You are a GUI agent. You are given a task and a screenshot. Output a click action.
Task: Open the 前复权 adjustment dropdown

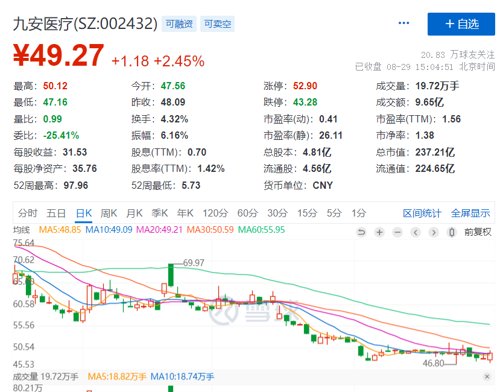pos(478,232)
